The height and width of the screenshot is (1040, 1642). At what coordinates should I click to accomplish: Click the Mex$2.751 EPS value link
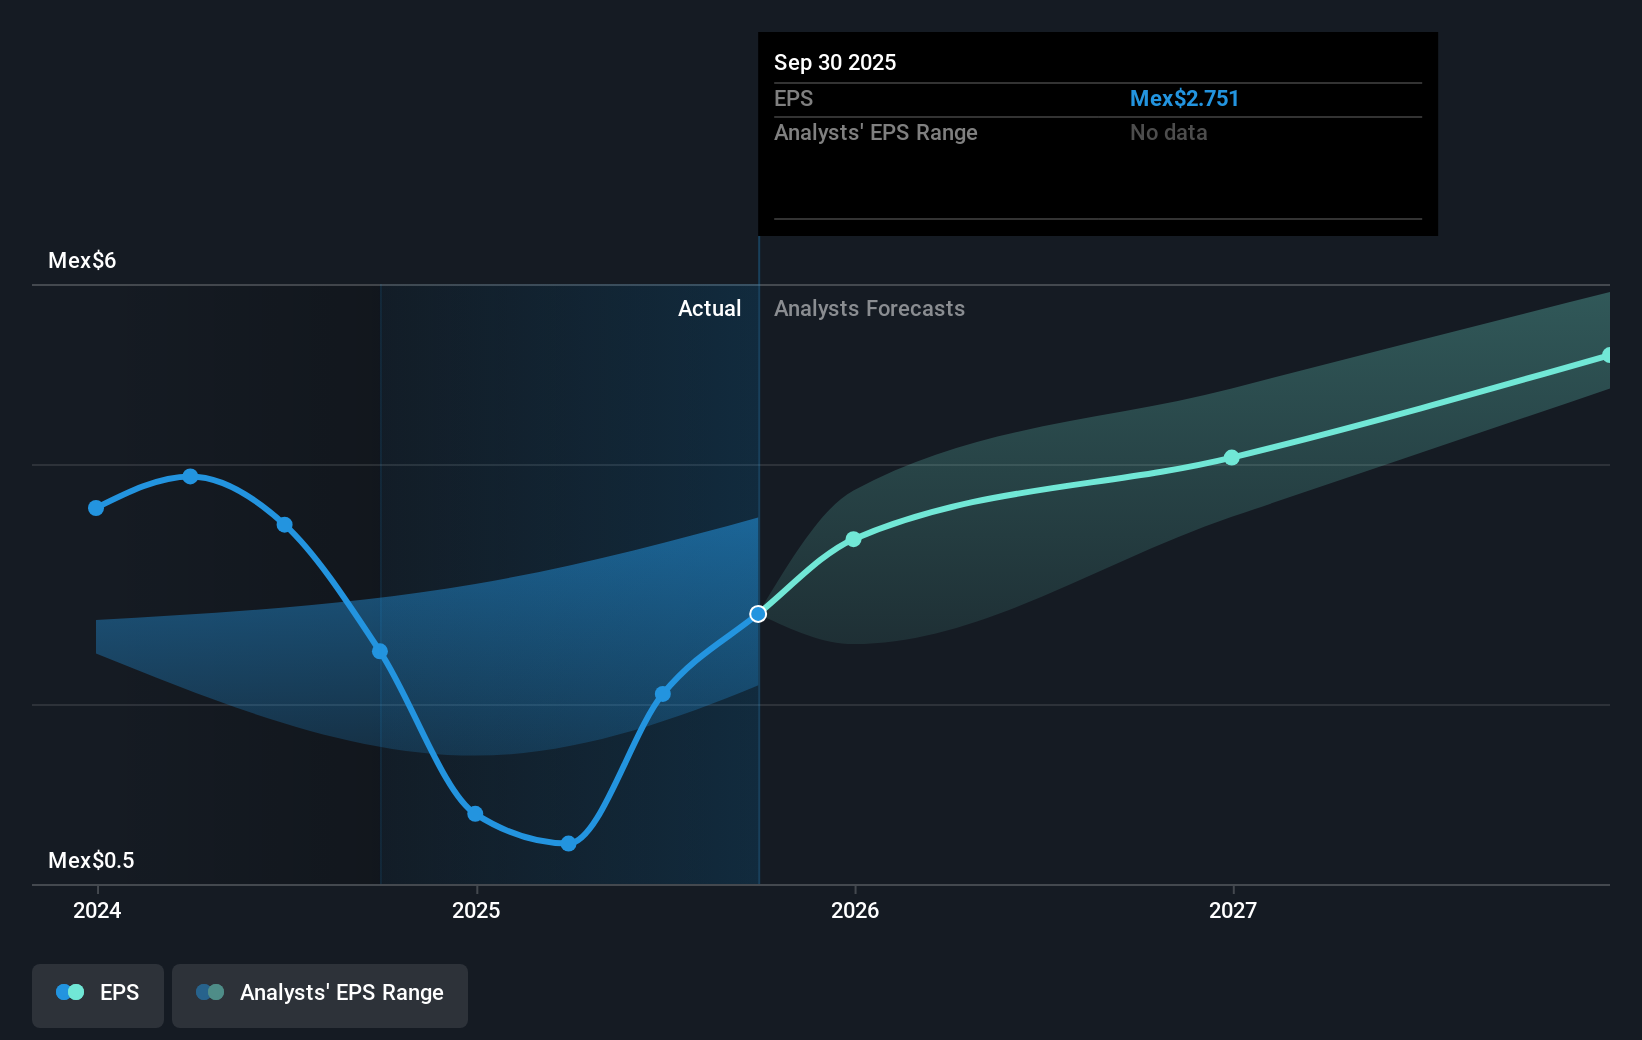[1184, 98]
